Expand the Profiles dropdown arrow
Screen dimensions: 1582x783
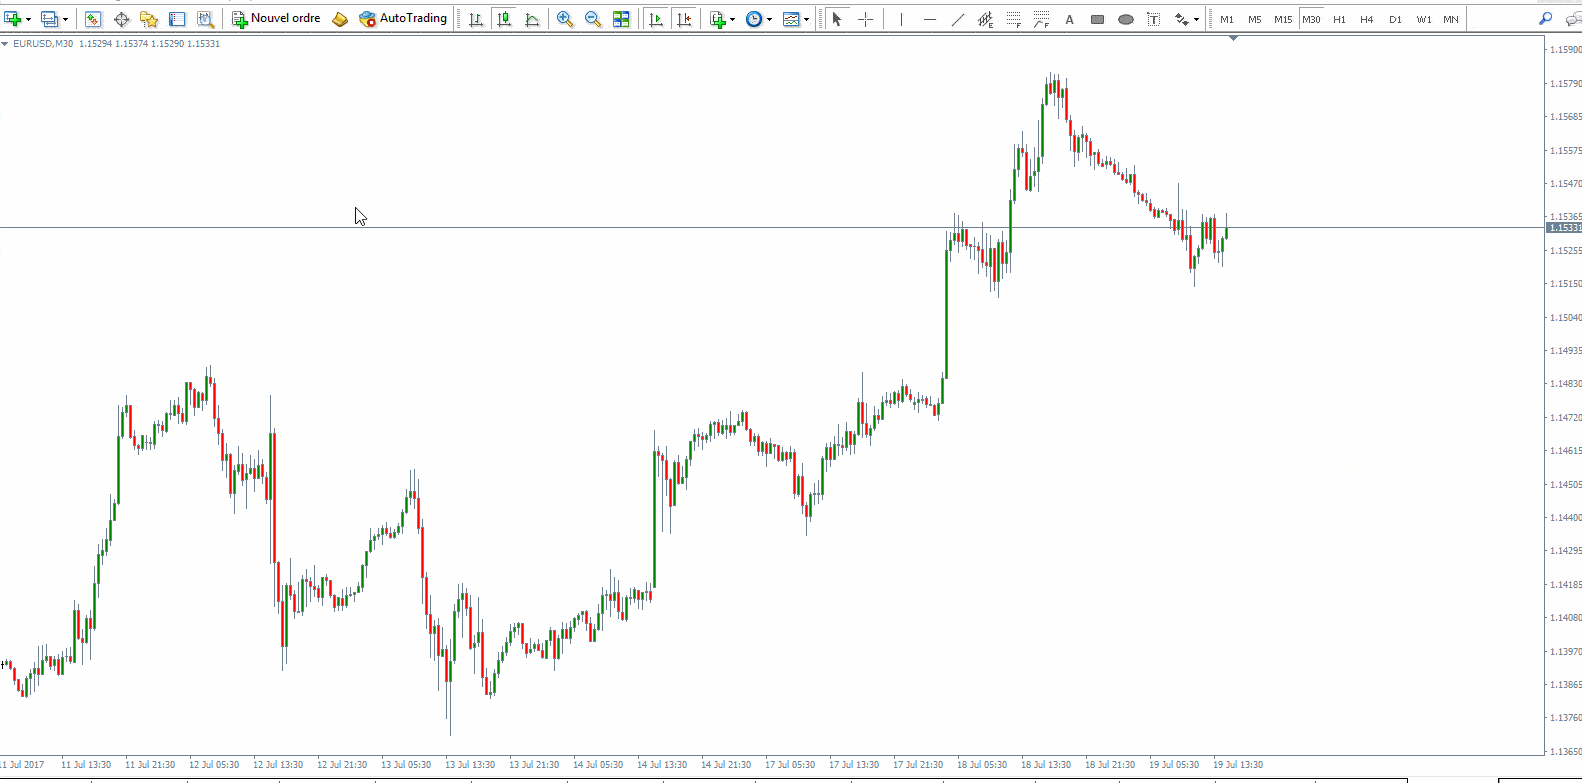pos(65,19)
